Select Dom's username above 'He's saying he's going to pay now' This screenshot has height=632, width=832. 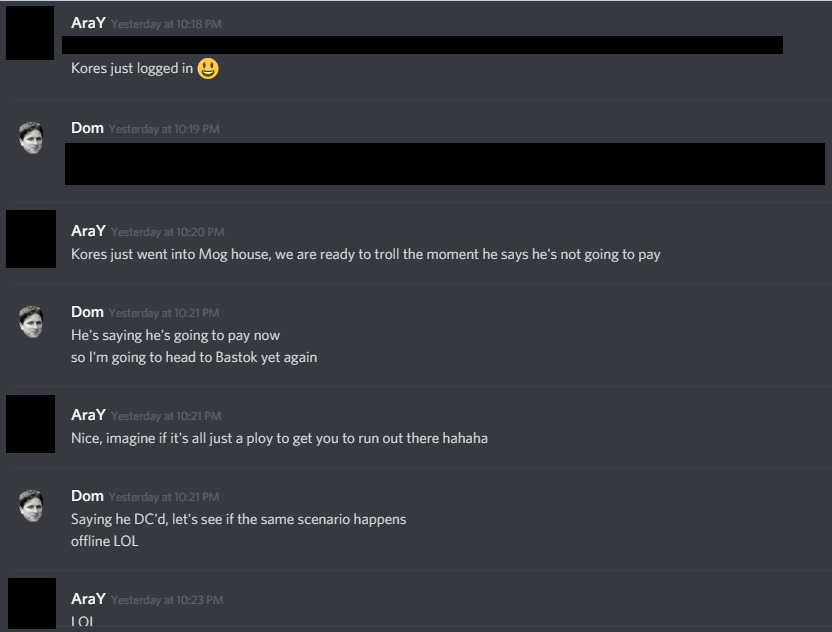point(87,312)
